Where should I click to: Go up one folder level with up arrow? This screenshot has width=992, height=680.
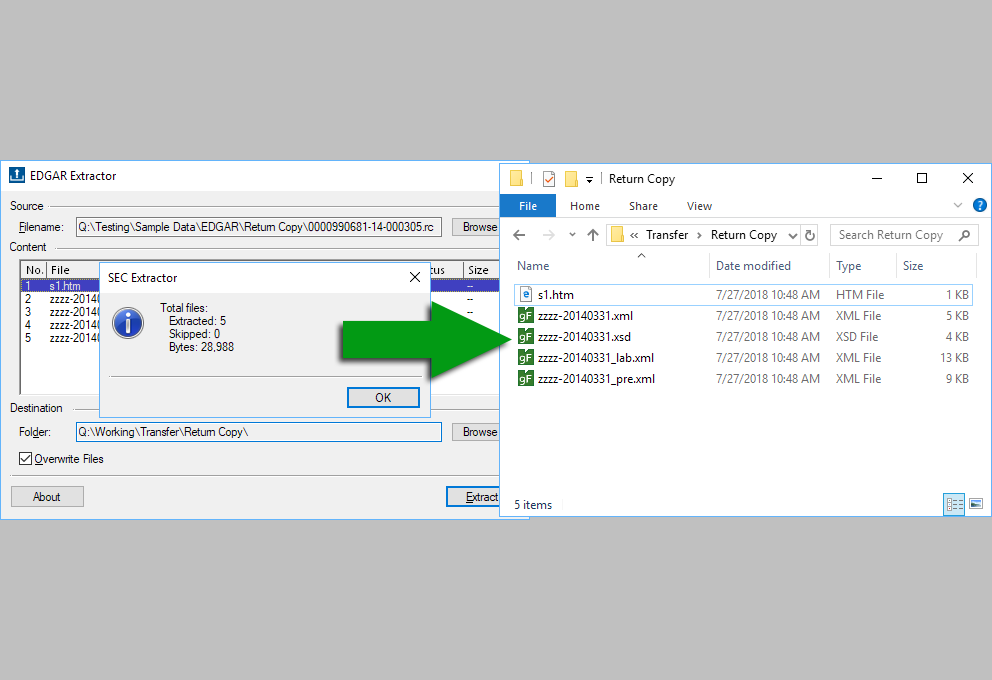[593, 235]
